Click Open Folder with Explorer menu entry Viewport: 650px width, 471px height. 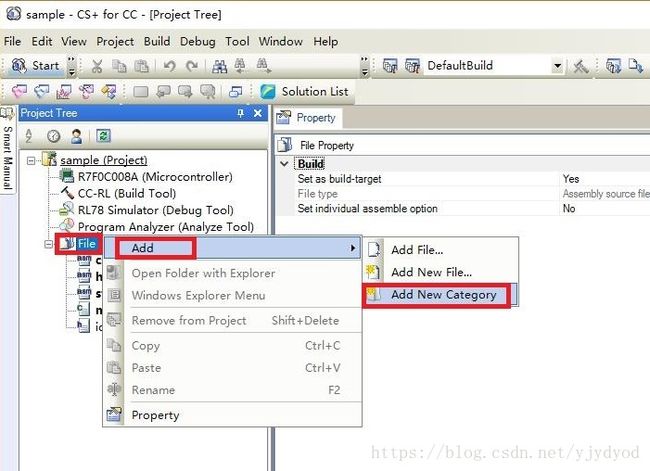tap(232, 273)
